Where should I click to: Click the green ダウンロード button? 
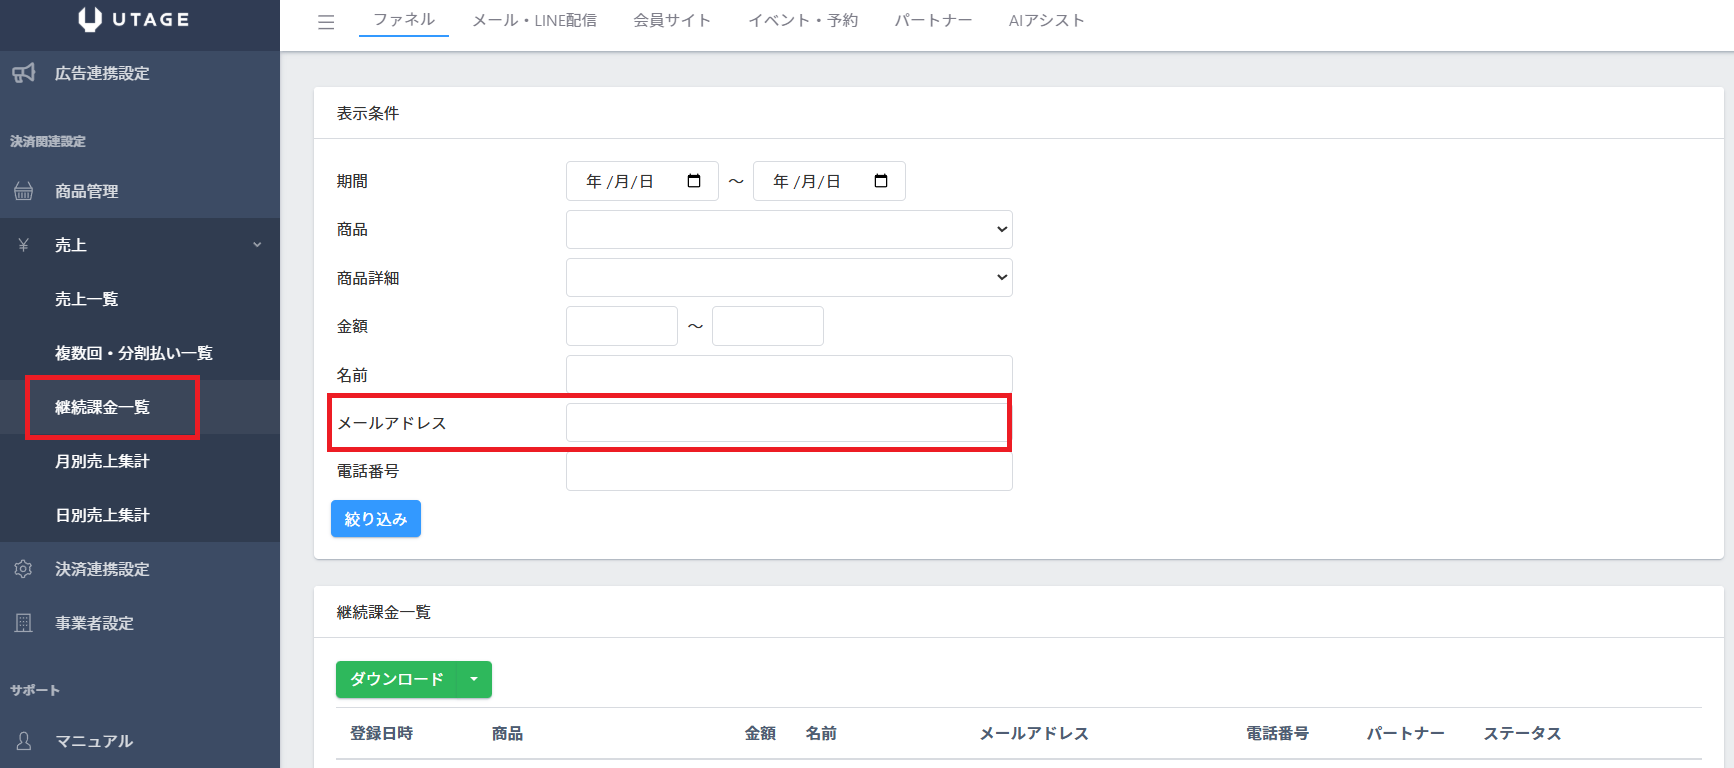[396, 680]
